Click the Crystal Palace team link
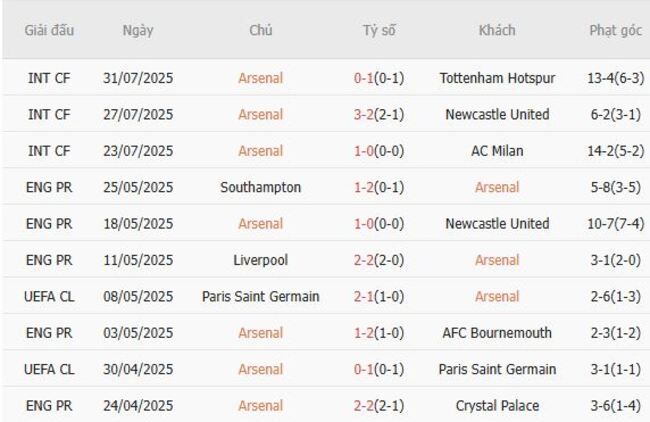The width and height of the screenshot is (650, 422). [497, 406]
